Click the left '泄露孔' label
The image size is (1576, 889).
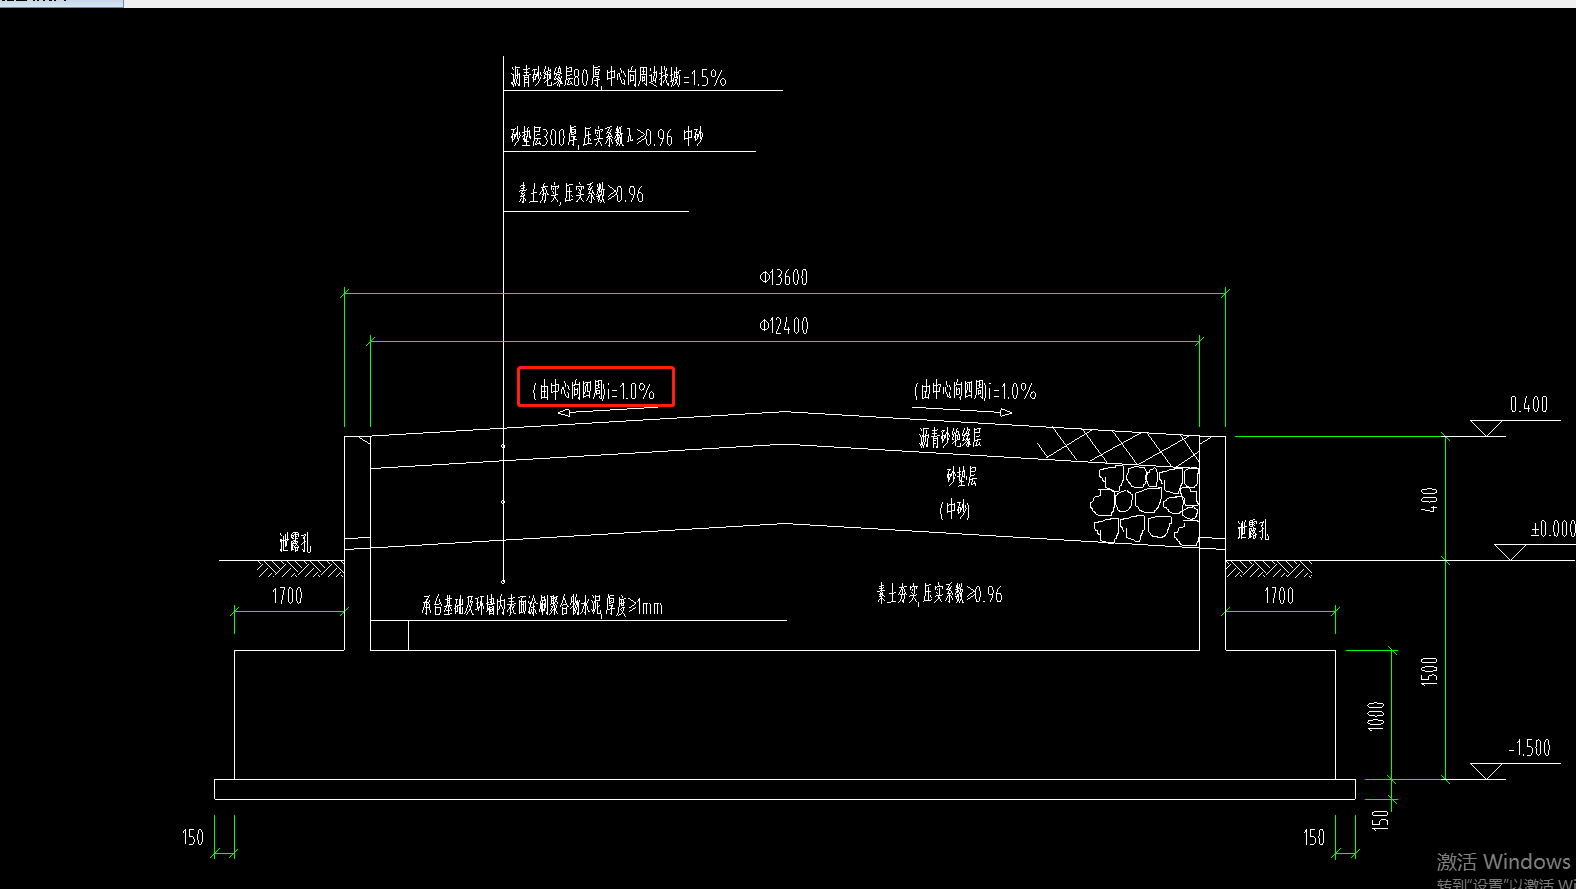pyautogui.click(x=295, y=542)
